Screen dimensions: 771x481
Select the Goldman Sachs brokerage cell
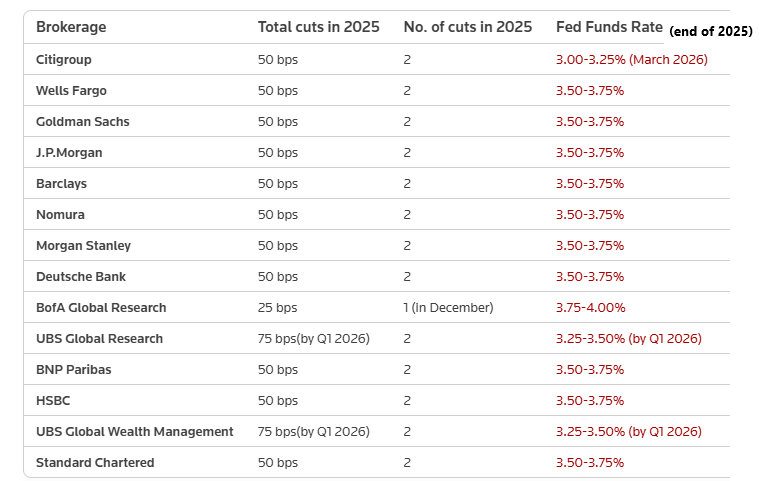82,121
